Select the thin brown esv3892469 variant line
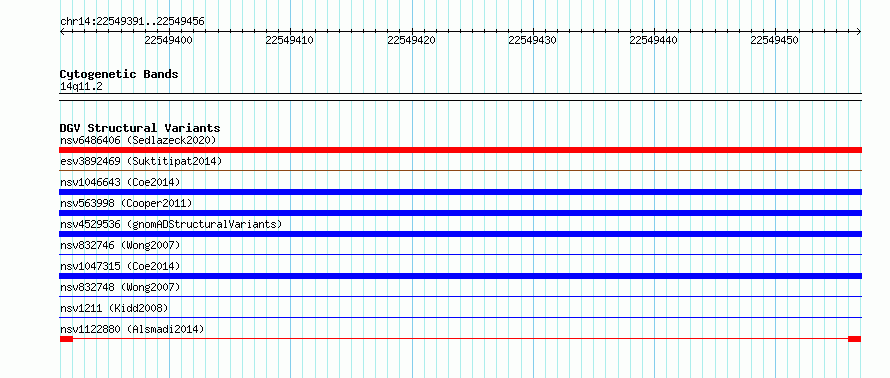 pos(460,170)
